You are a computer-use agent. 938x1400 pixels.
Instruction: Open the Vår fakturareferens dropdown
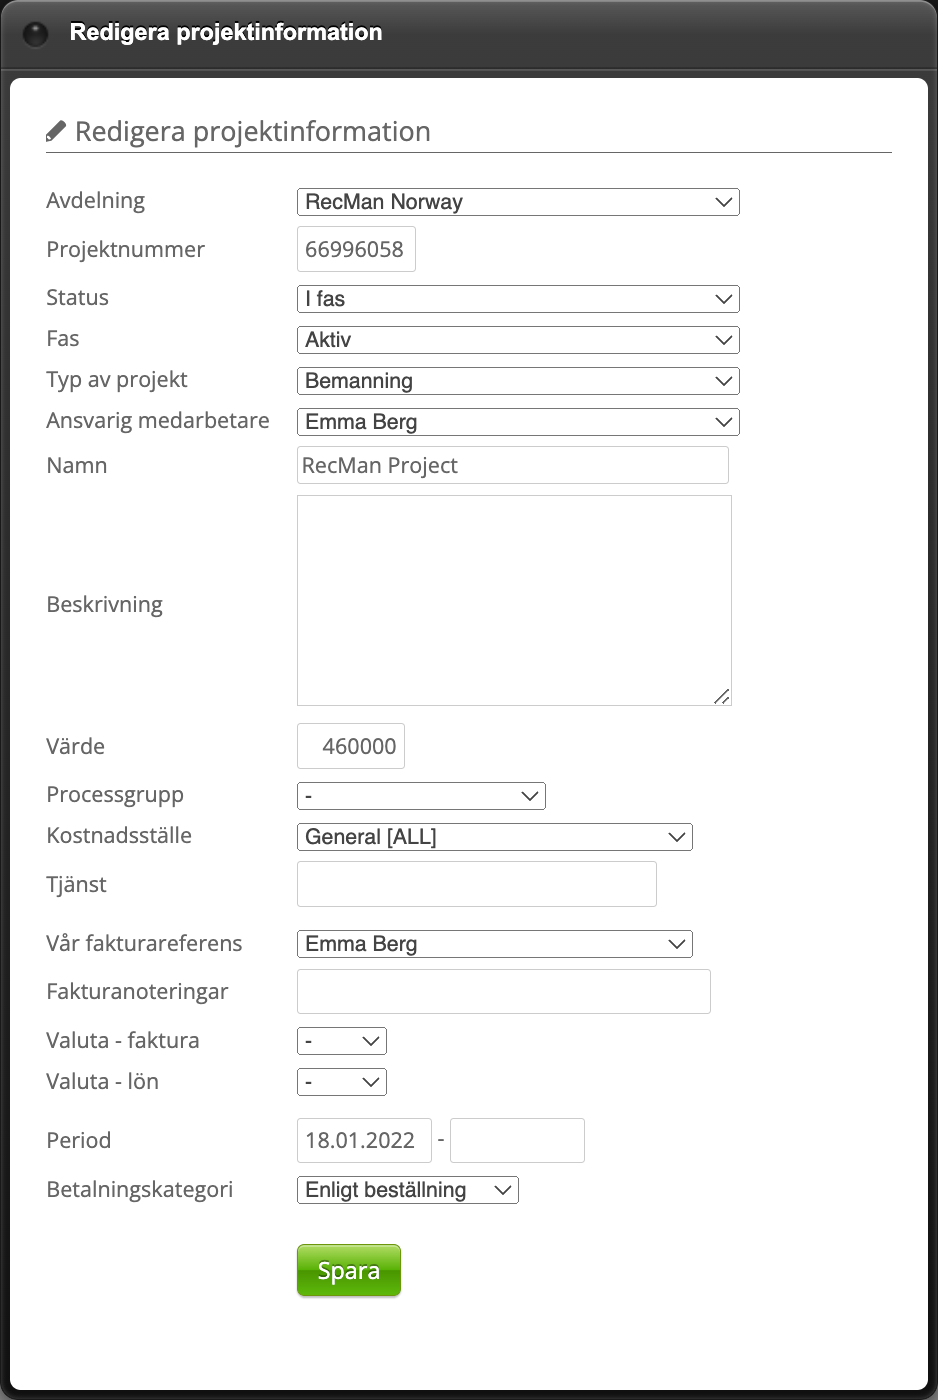click(494, 944)
